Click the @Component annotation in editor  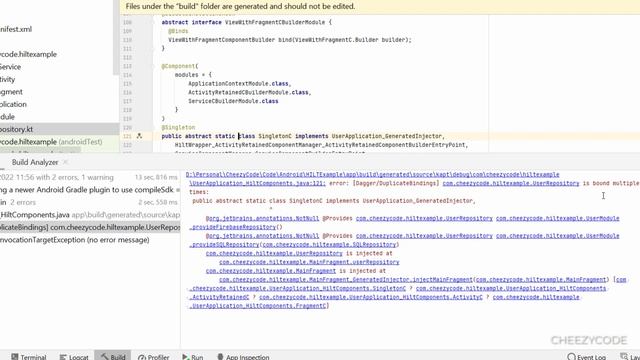coord(178,66)
